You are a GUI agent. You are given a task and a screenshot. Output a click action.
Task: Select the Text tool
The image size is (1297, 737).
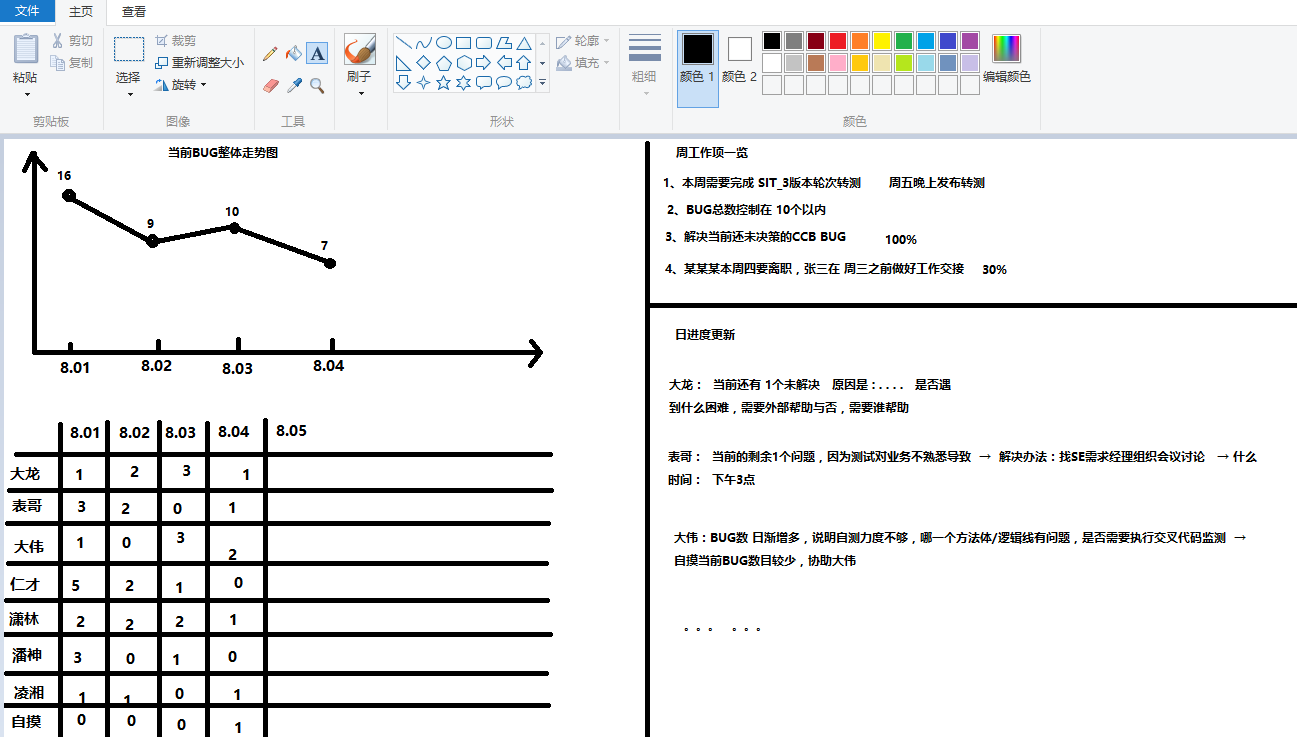point(316,53)
